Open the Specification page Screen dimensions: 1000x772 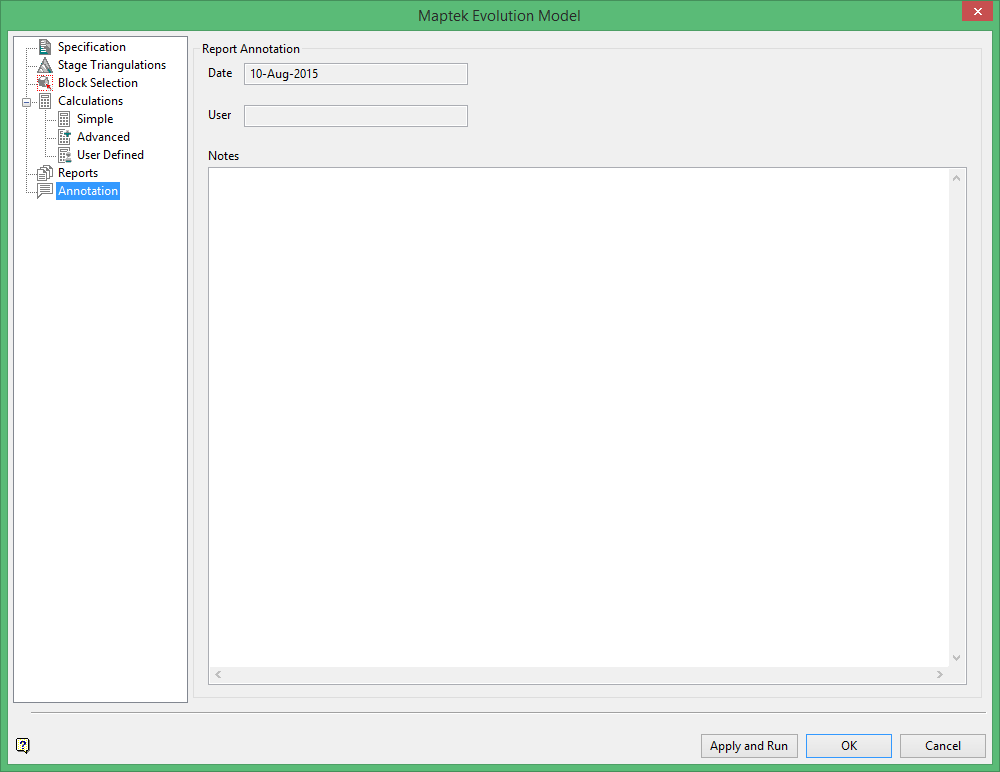click(92, 47)
